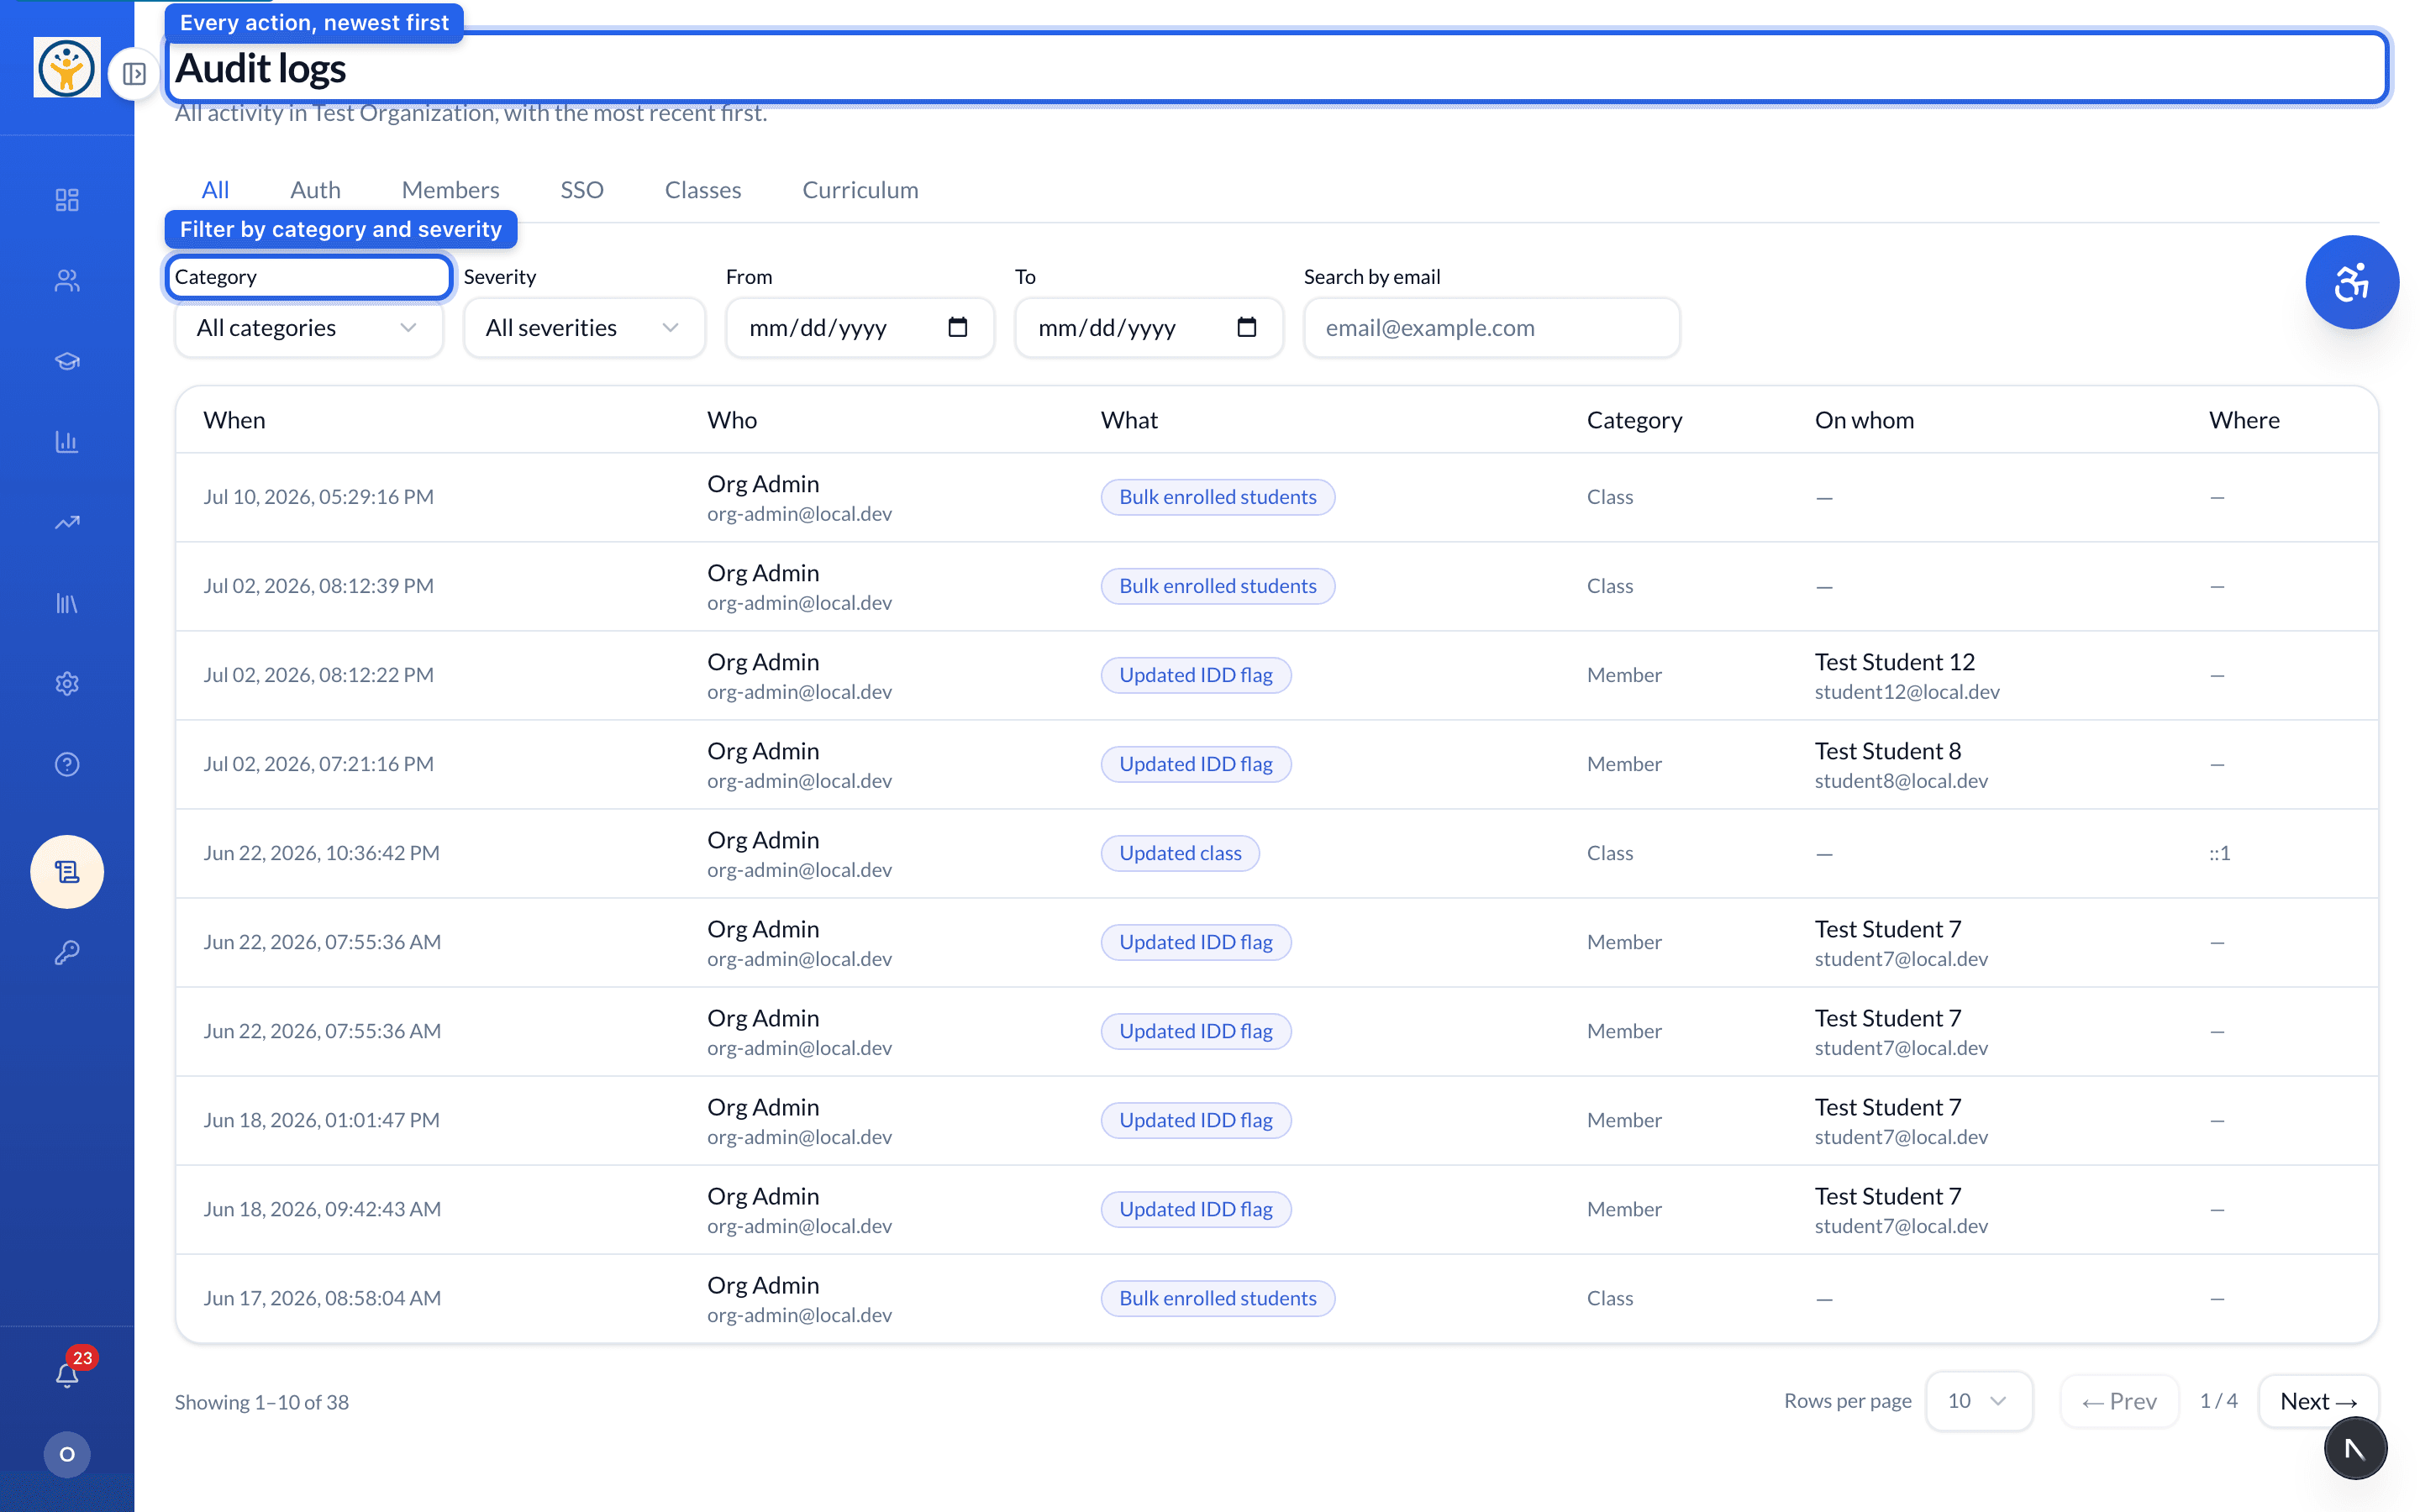Image resolution: width=2420 pixels, height=1512 pixels.
Task: Open the To date calendar picker icon
Action: pos(1246,327)
